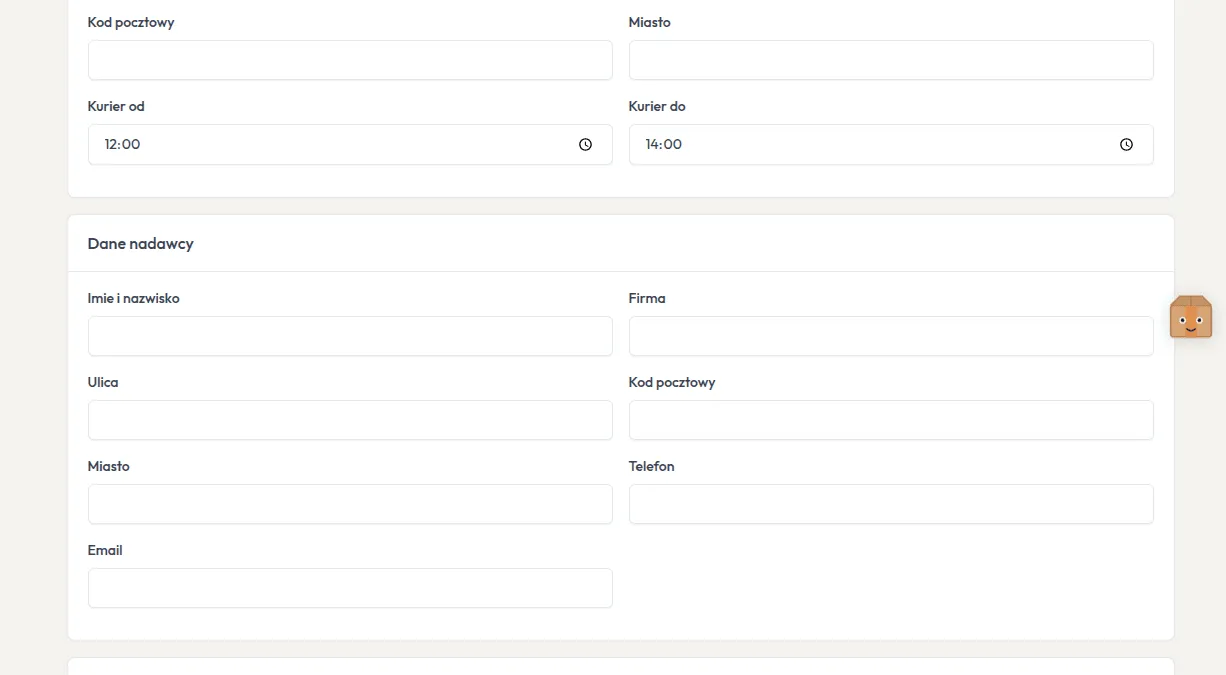The width and height of the screenshot is (1226, 675).
Task: Select the Kurier do label
Action: 657,106
